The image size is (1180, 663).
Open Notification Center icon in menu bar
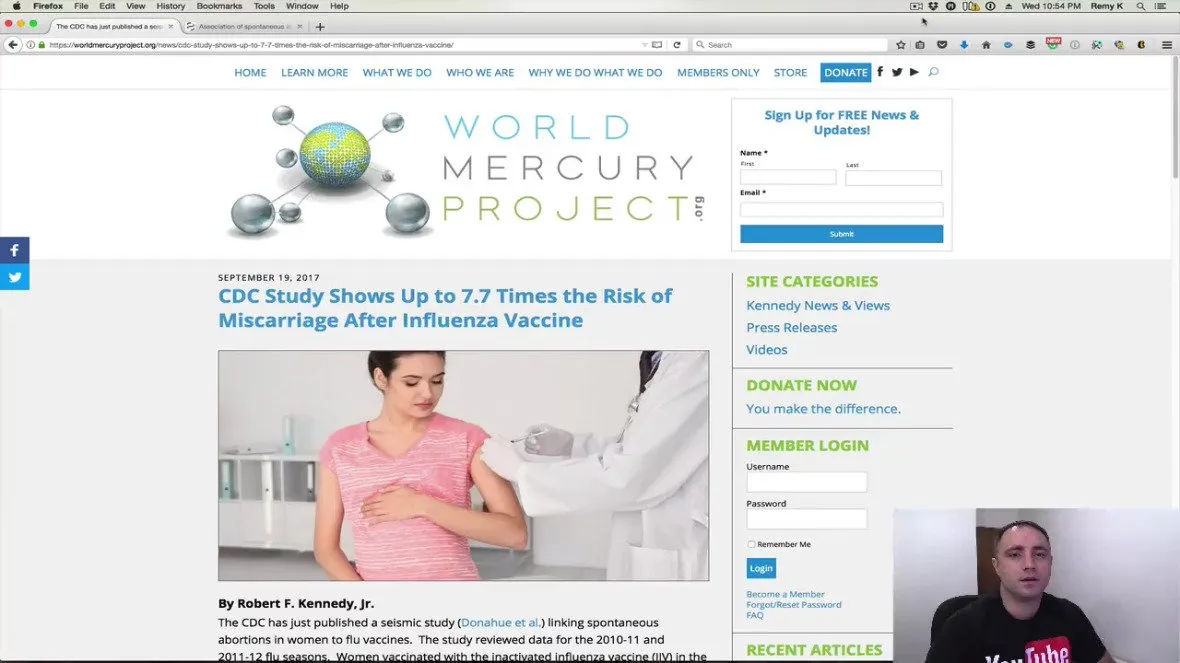pos(1161,6)
